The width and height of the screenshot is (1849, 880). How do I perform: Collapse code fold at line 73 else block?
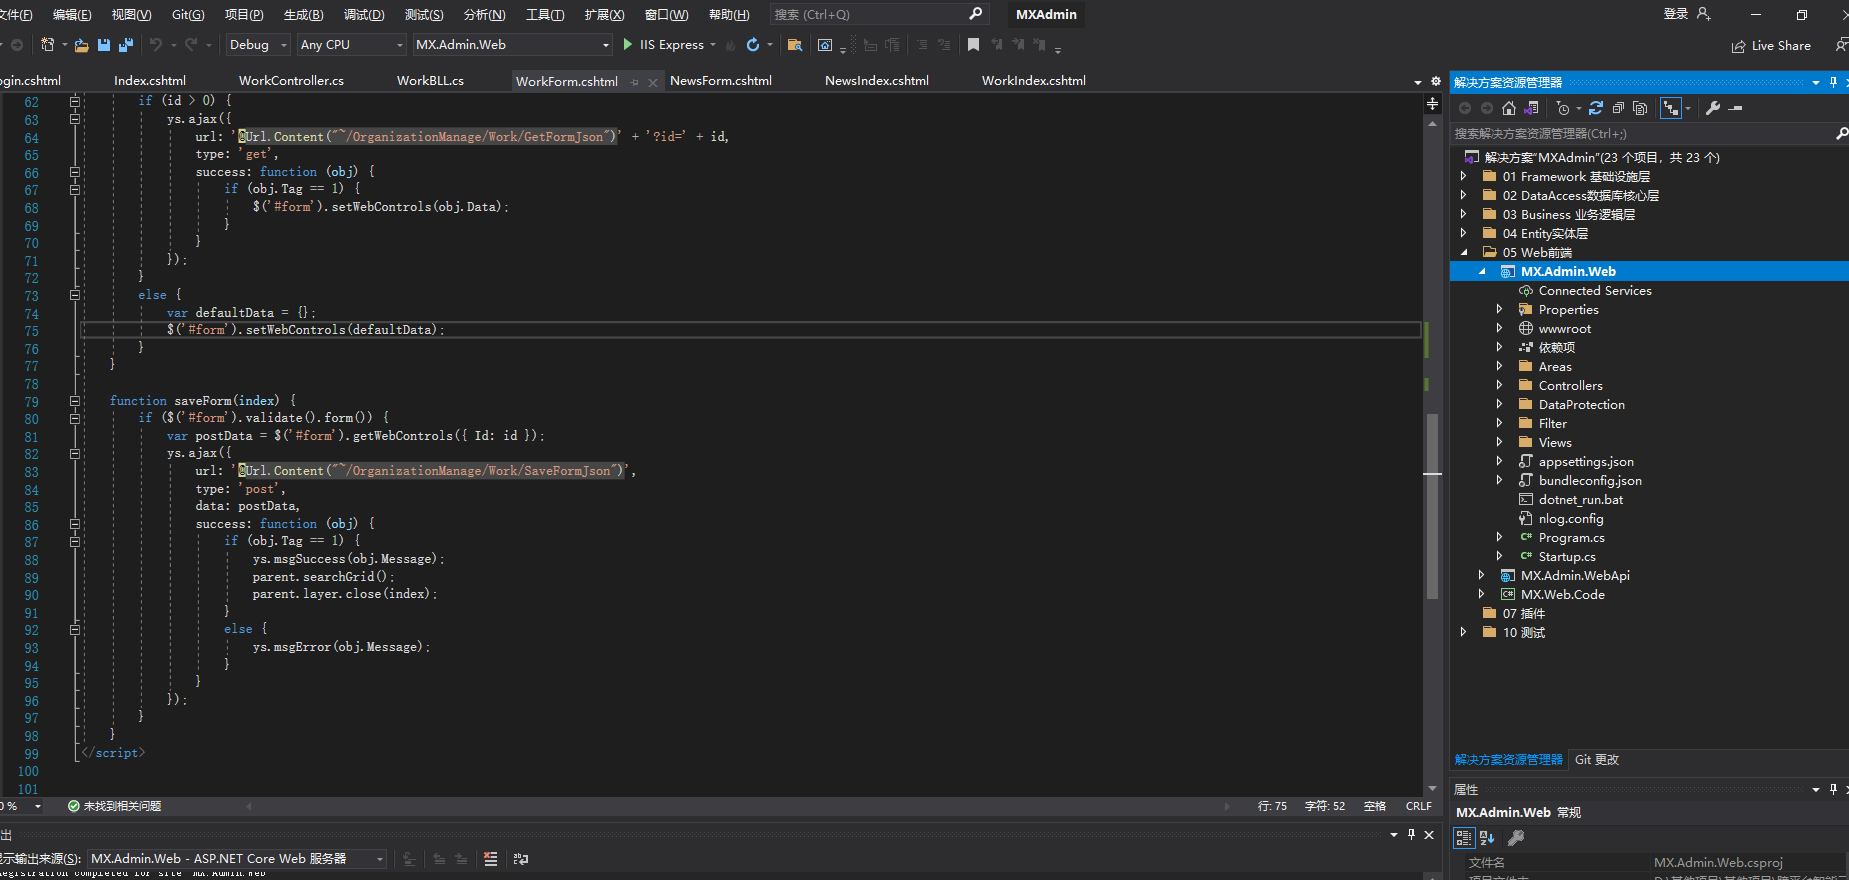pos(75,295)
